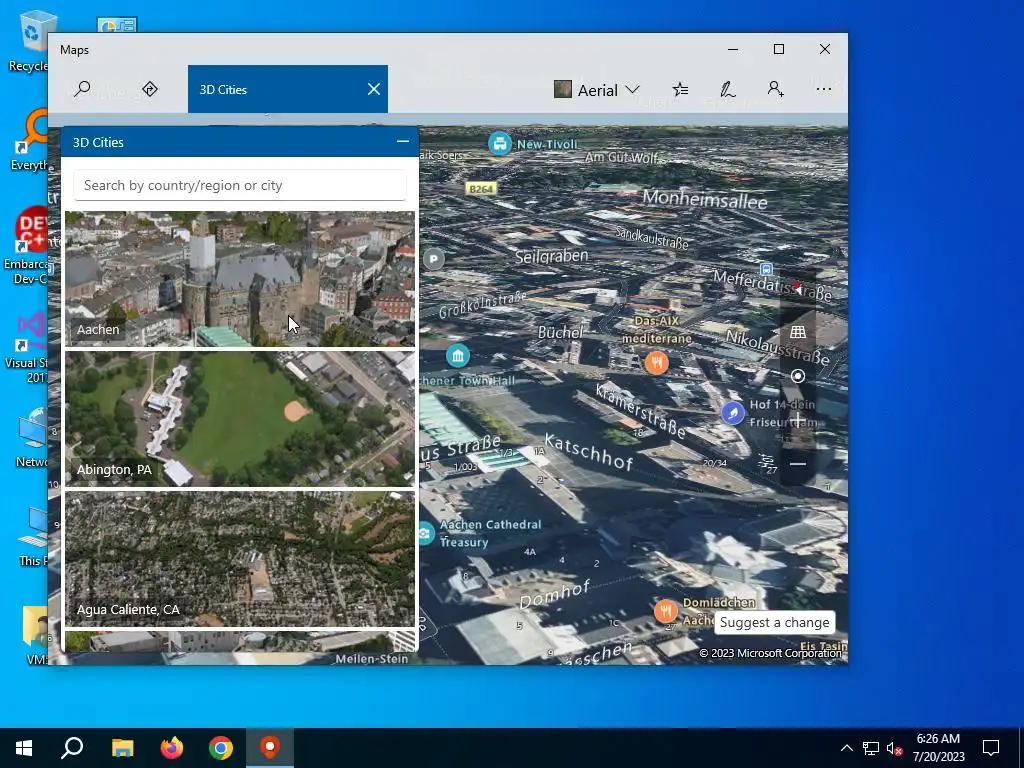Select the Aachen Cathedral Treasury marker
Viewport: 1024px width, 768px height.
point(425,534)
